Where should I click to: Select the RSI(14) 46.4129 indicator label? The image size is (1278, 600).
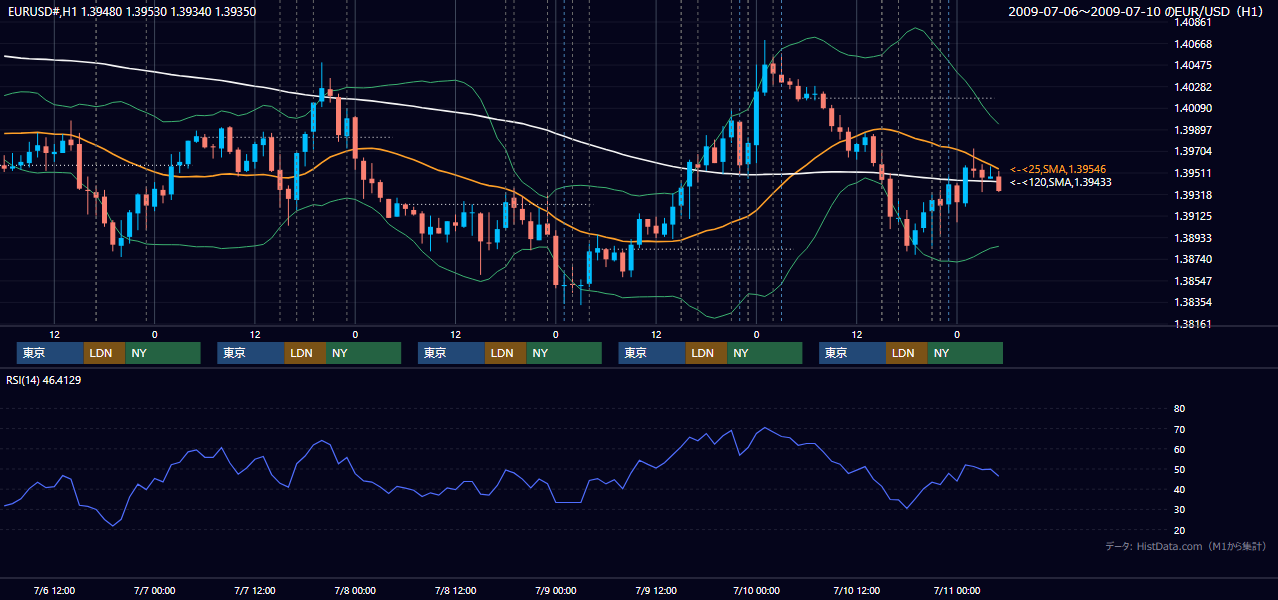tap(44, 380)
